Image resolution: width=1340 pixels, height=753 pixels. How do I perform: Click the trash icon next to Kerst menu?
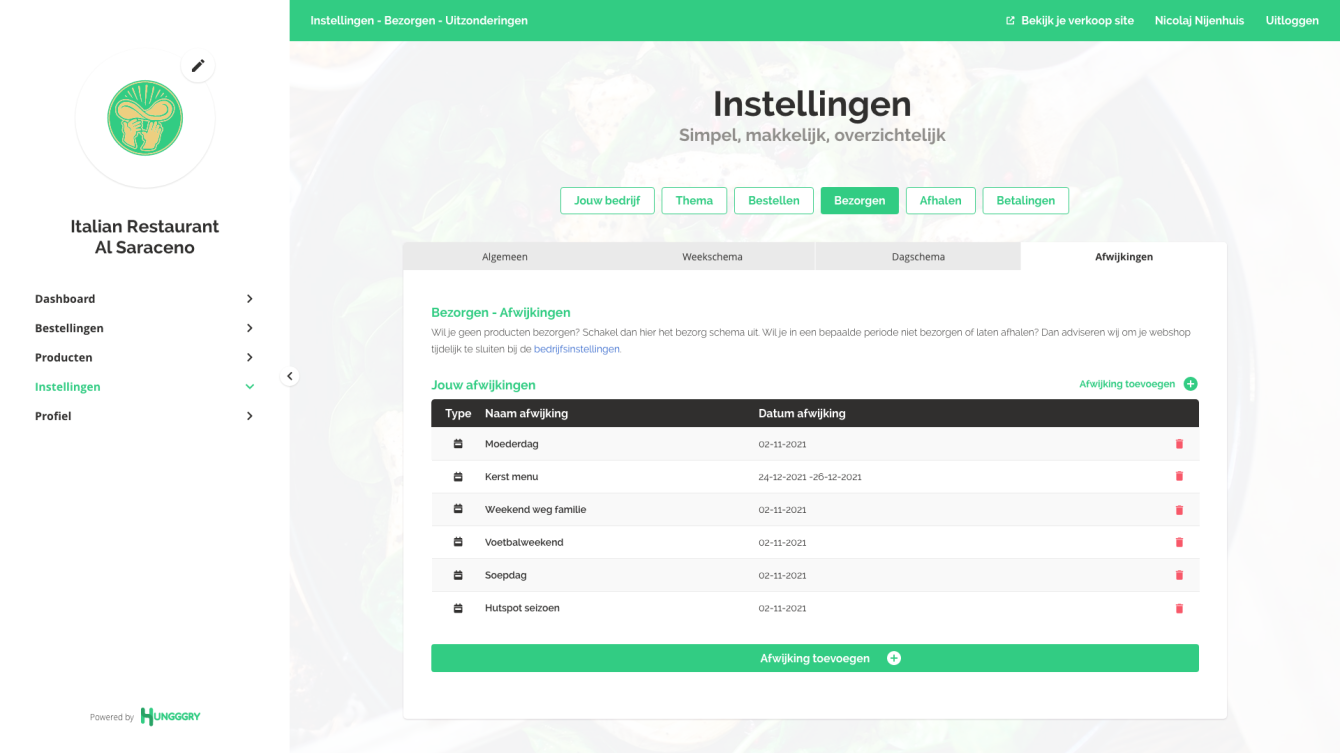pyautogui.click(x=1179, y=476)
